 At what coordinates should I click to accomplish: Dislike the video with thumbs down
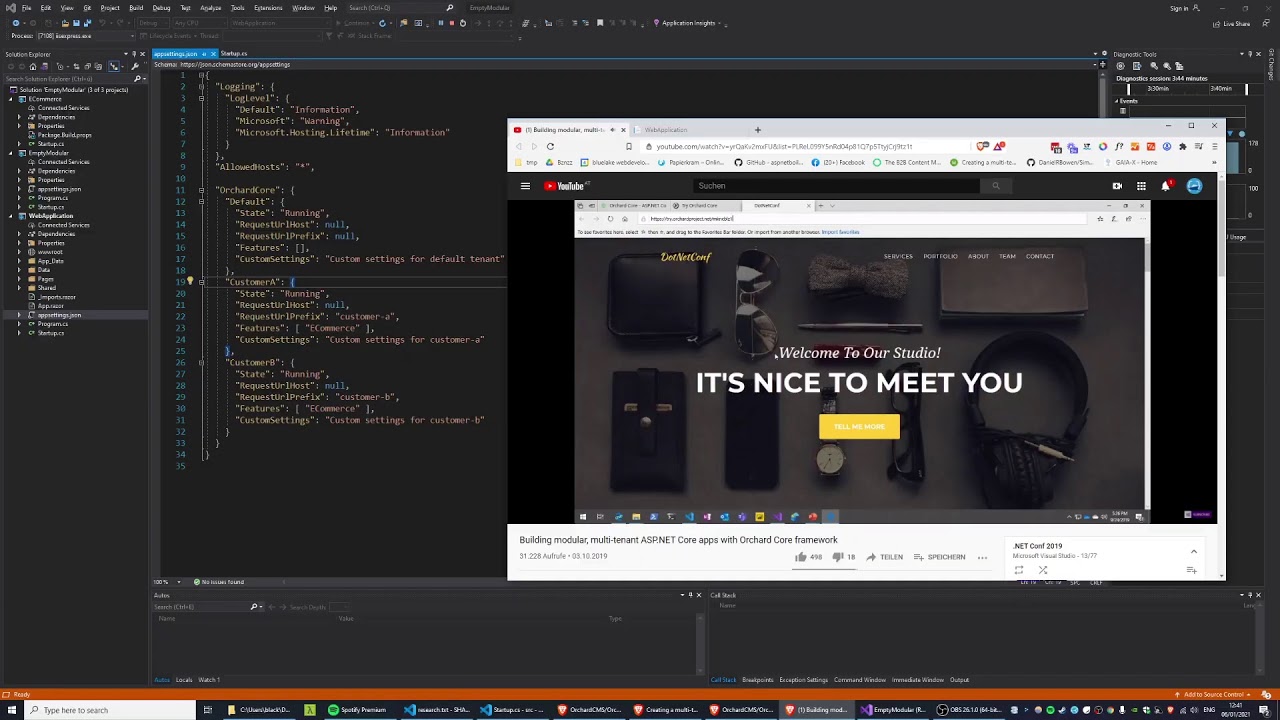pos(844,557)
